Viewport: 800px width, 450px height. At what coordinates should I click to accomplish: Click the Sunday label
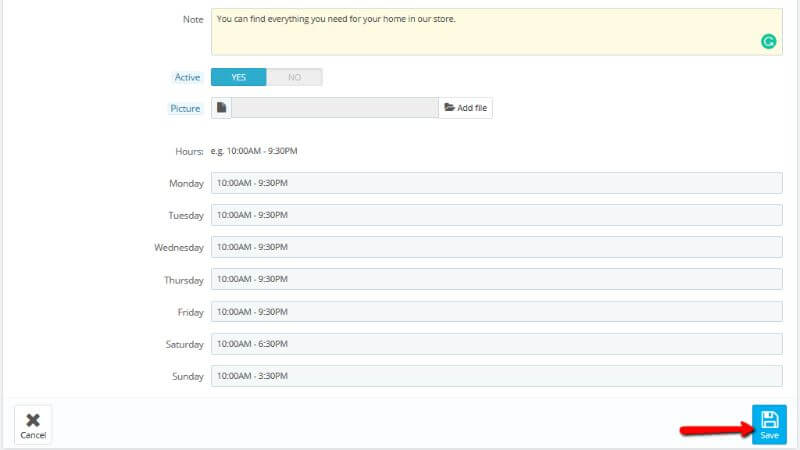tap(187, 377)
